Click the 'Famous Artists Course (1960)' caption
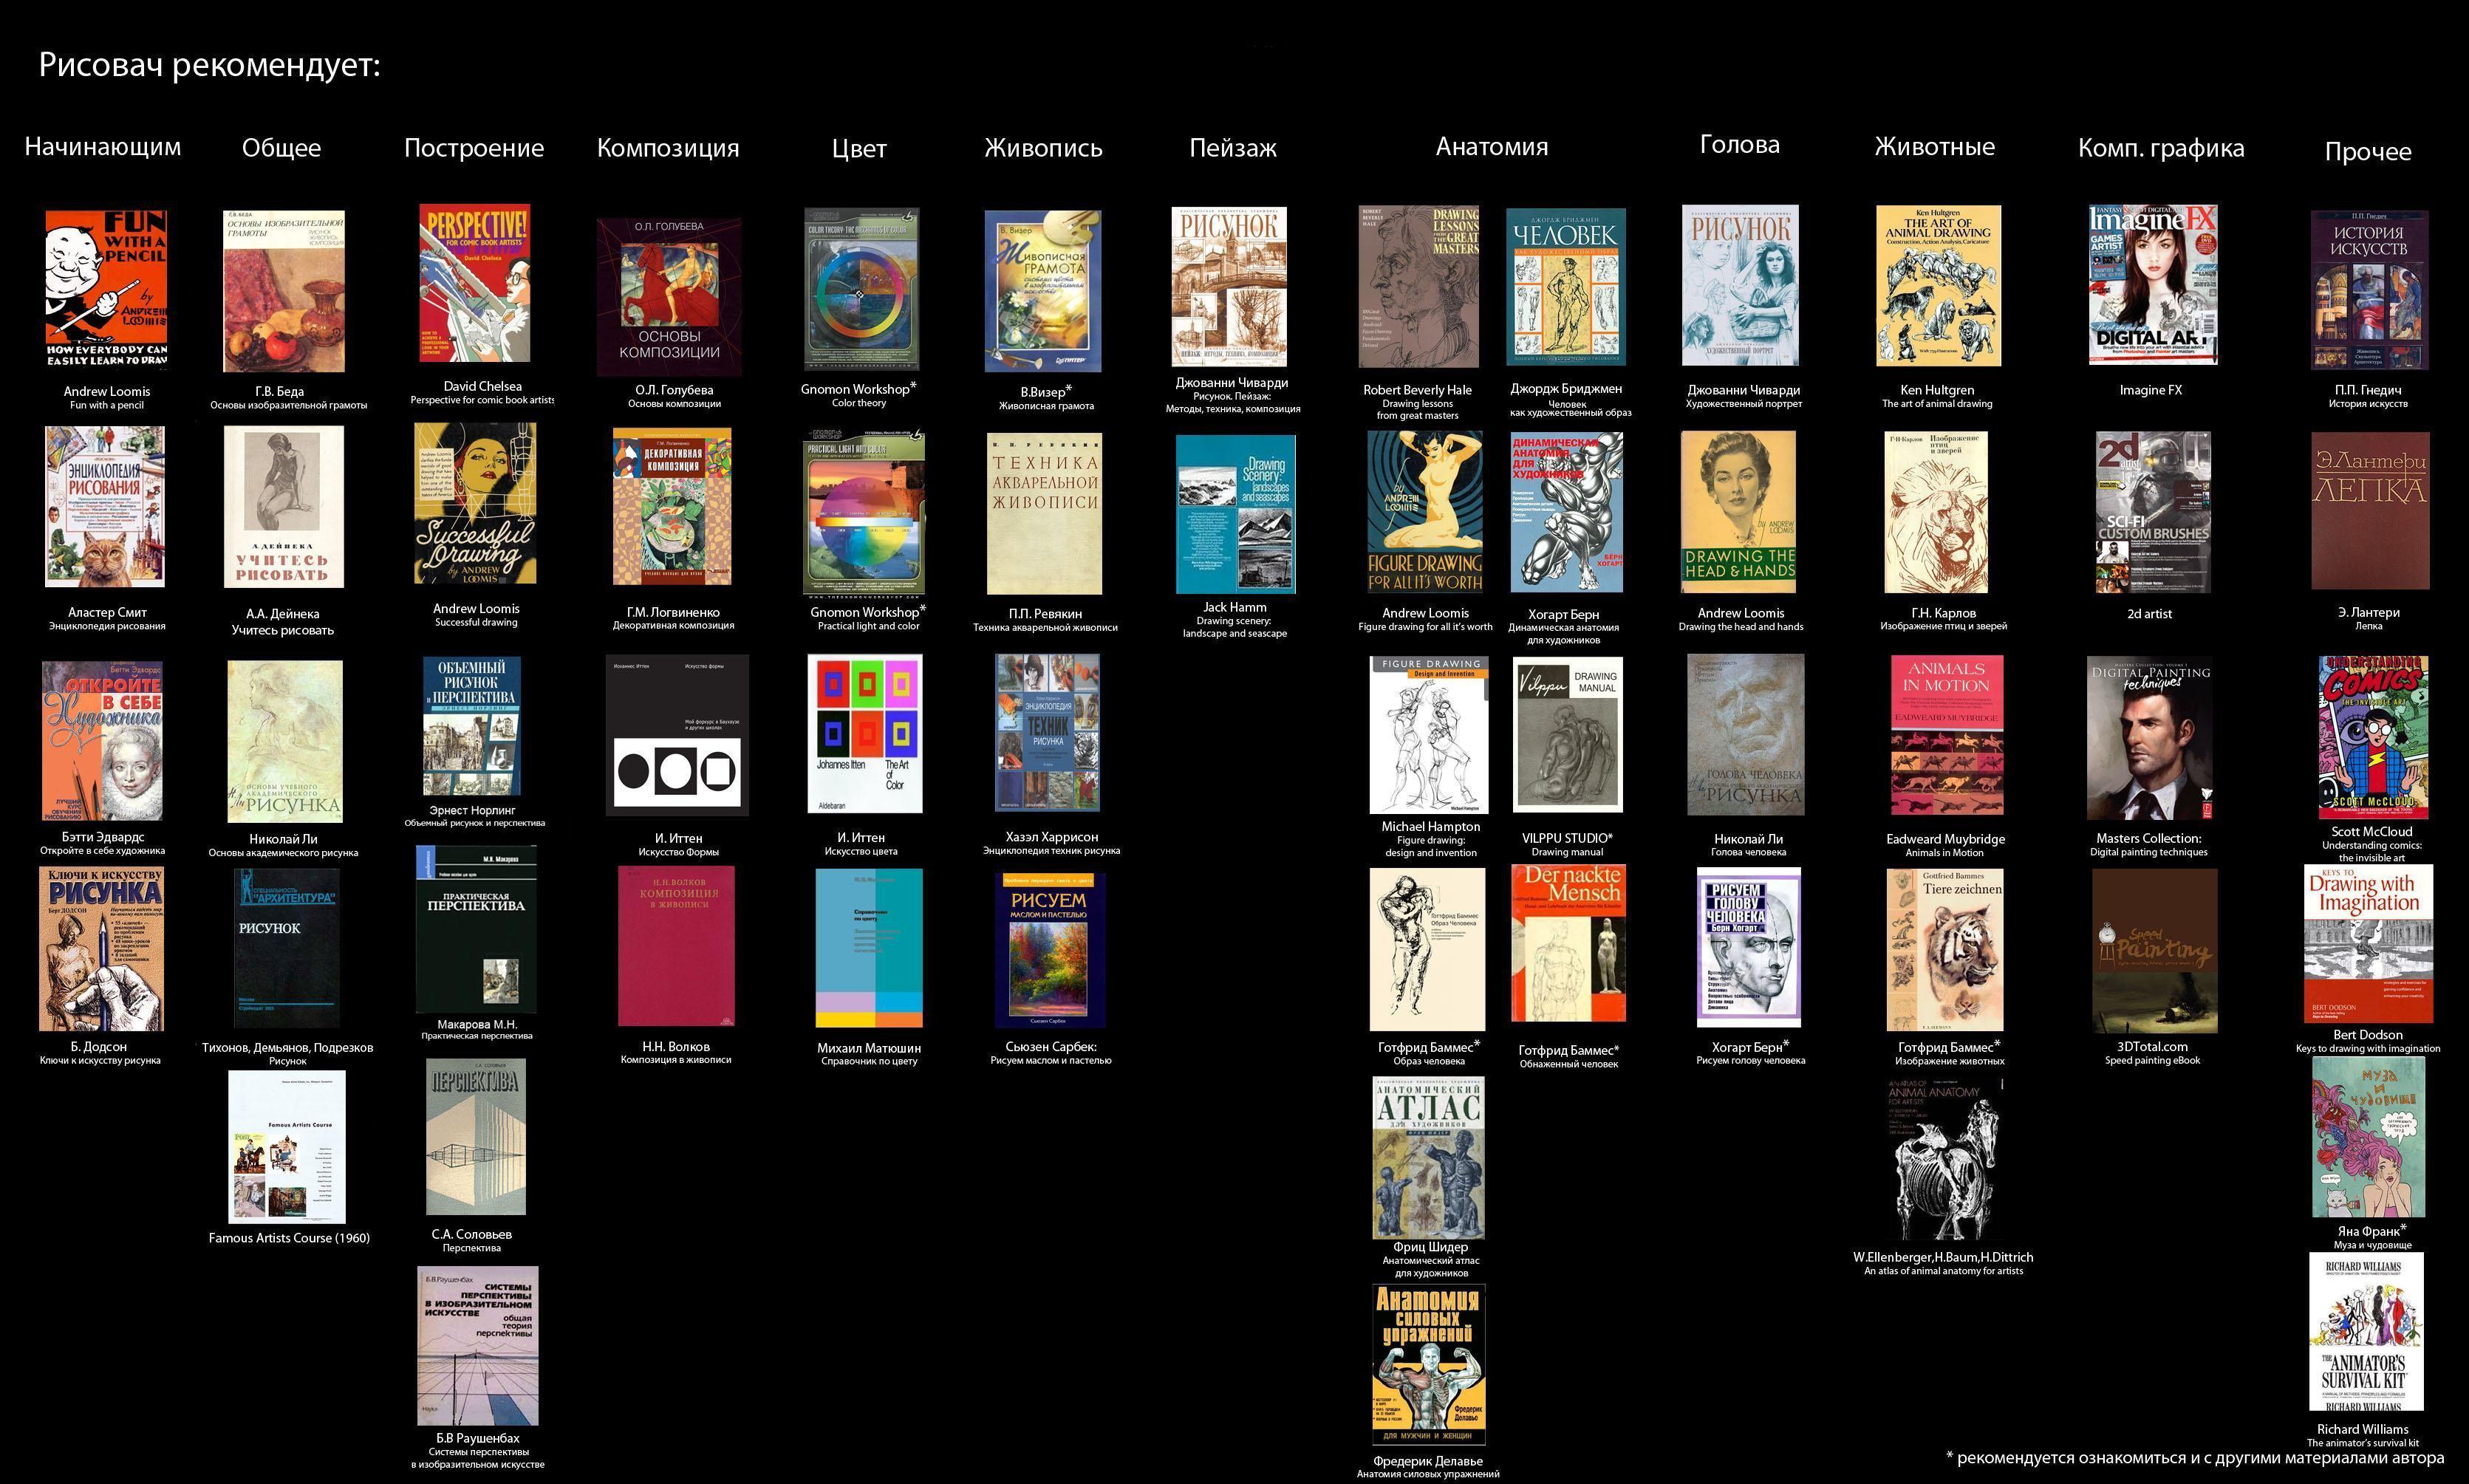Screen dimensions: 2469x1484 [x=289, y=1238]
